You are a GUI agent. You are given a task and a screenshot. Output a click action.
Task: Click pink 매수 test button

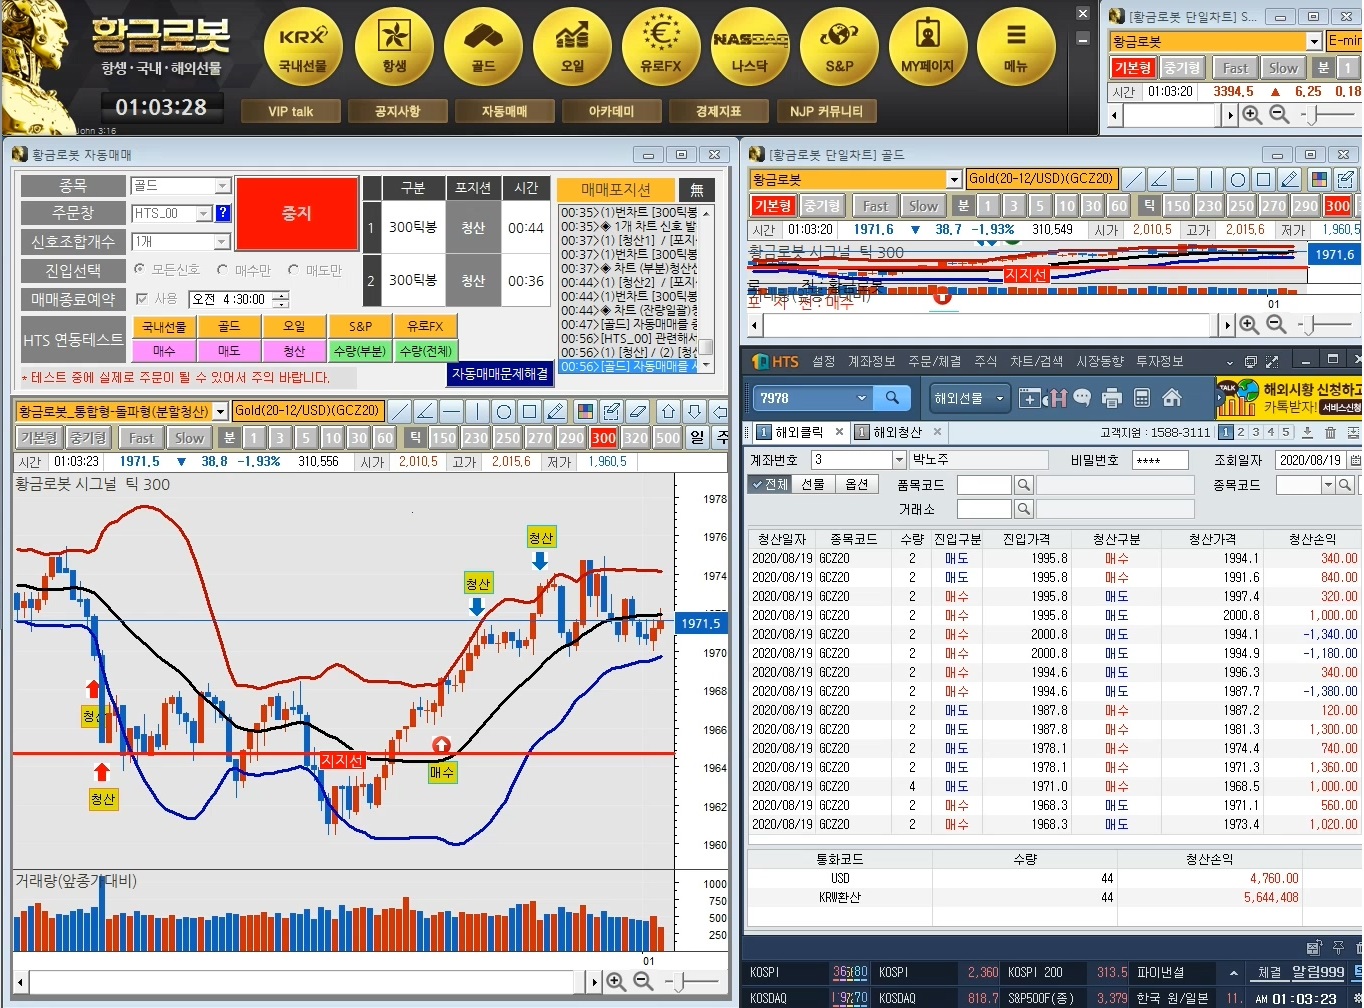click(x=164, y=351)
